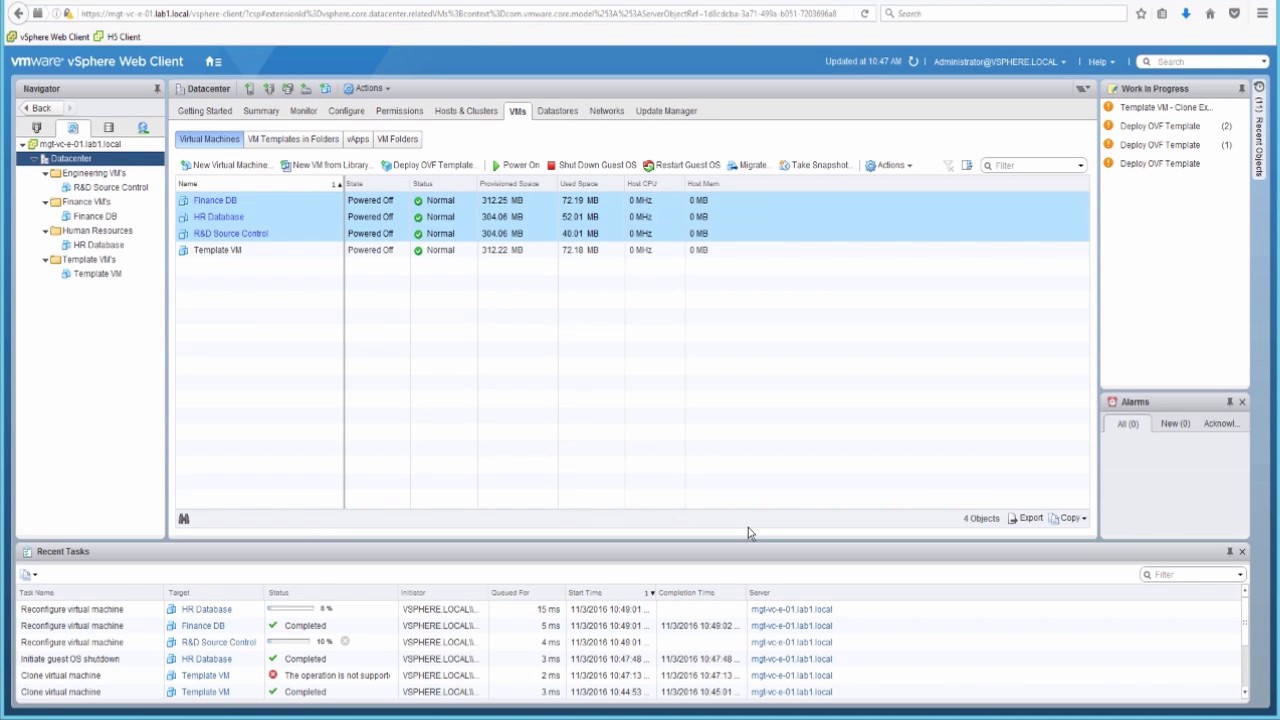Show New (0) alarms tab
Screen dimensions: 1280x720
tap(1175, 424)
